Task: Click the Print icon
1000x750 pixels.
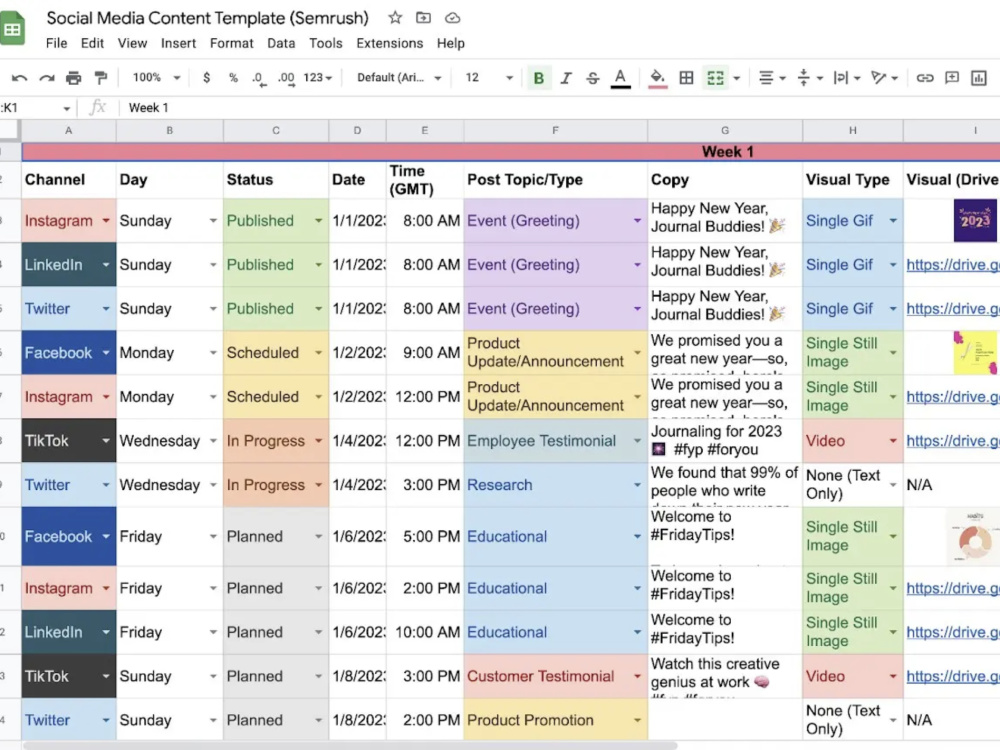Action: 74,78
